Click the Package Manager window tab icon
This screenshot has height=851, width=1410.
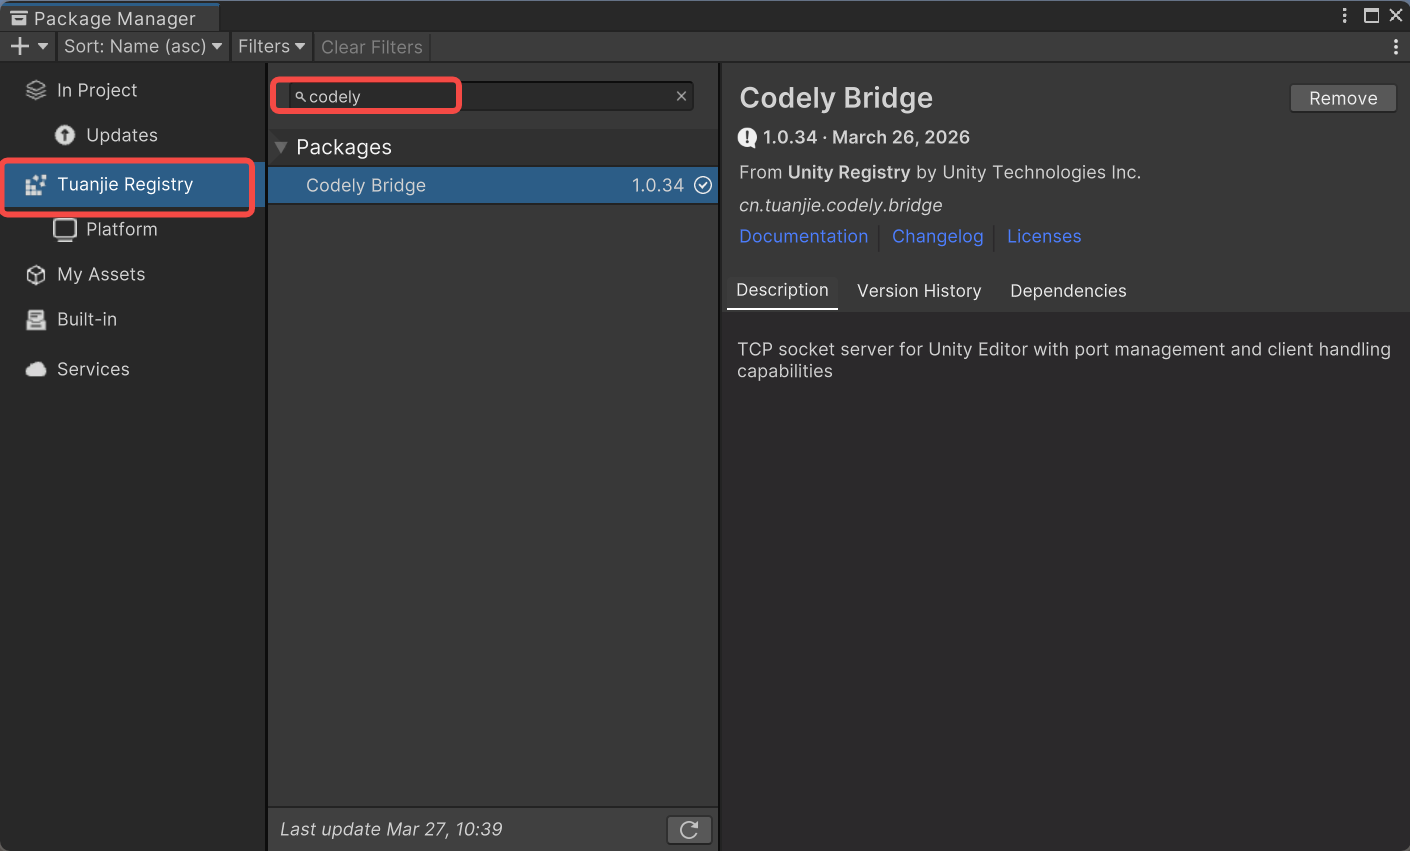[x=19, y=18]
